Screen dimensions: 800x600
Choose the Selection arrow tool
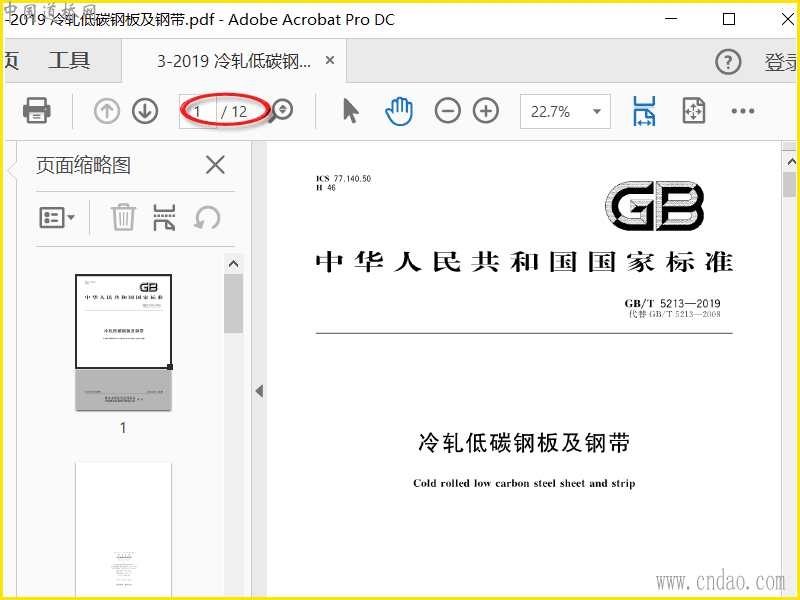(x=351, y=111)
